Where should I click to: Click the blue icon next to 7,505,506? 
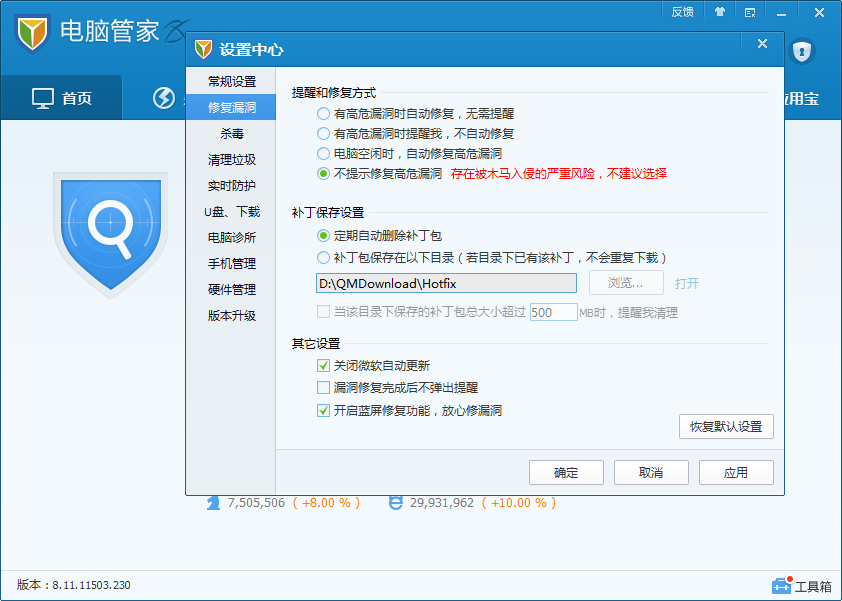(x=214, y=503)
